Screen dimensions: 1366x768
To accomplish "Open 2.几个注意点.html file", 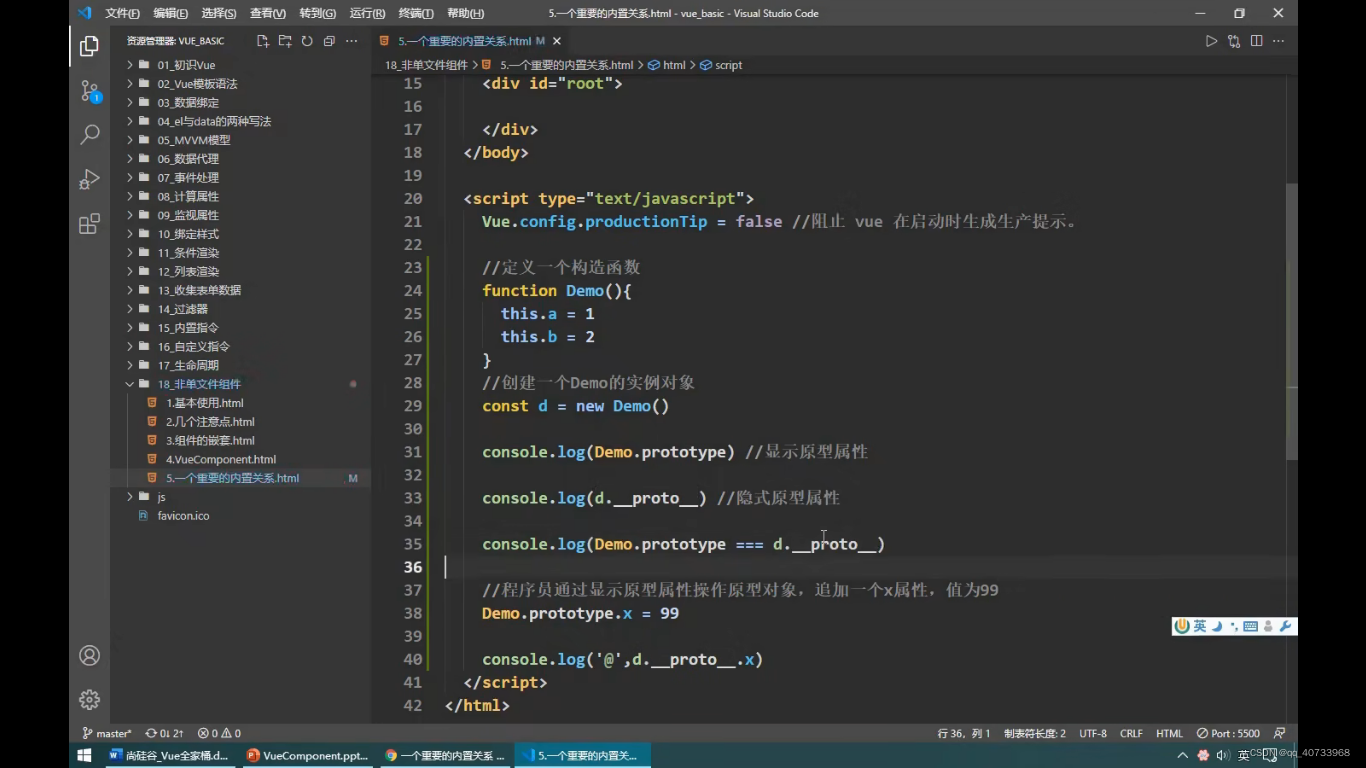I will [240, 422].
